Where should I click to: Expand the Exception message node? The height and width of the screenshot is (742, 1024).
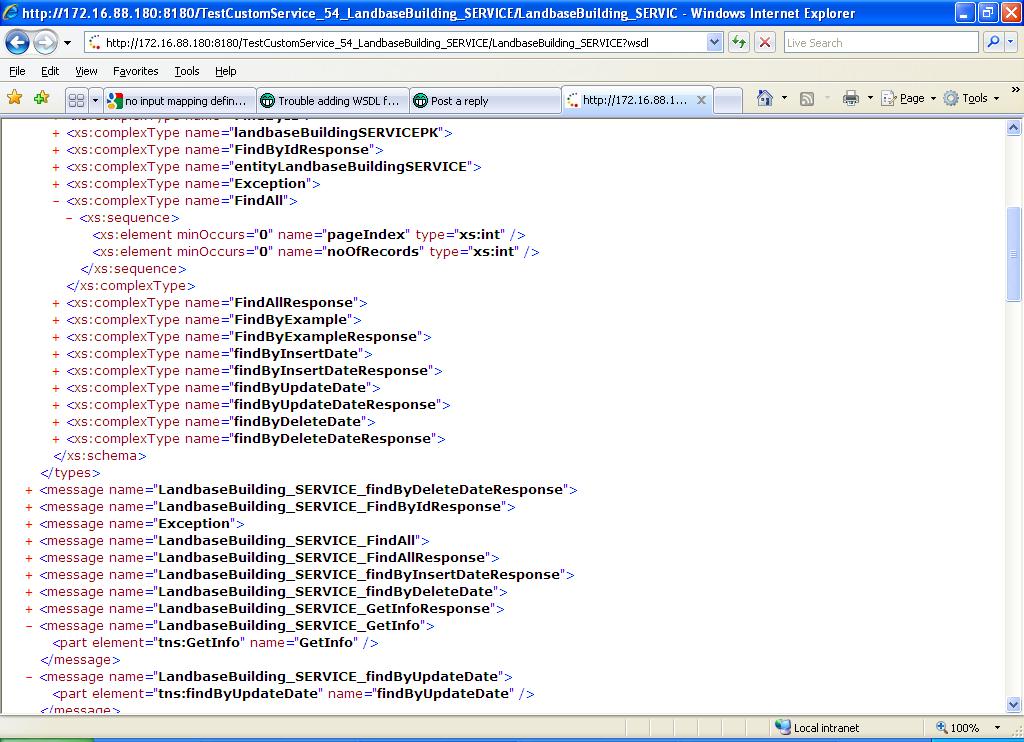[29, 524]
